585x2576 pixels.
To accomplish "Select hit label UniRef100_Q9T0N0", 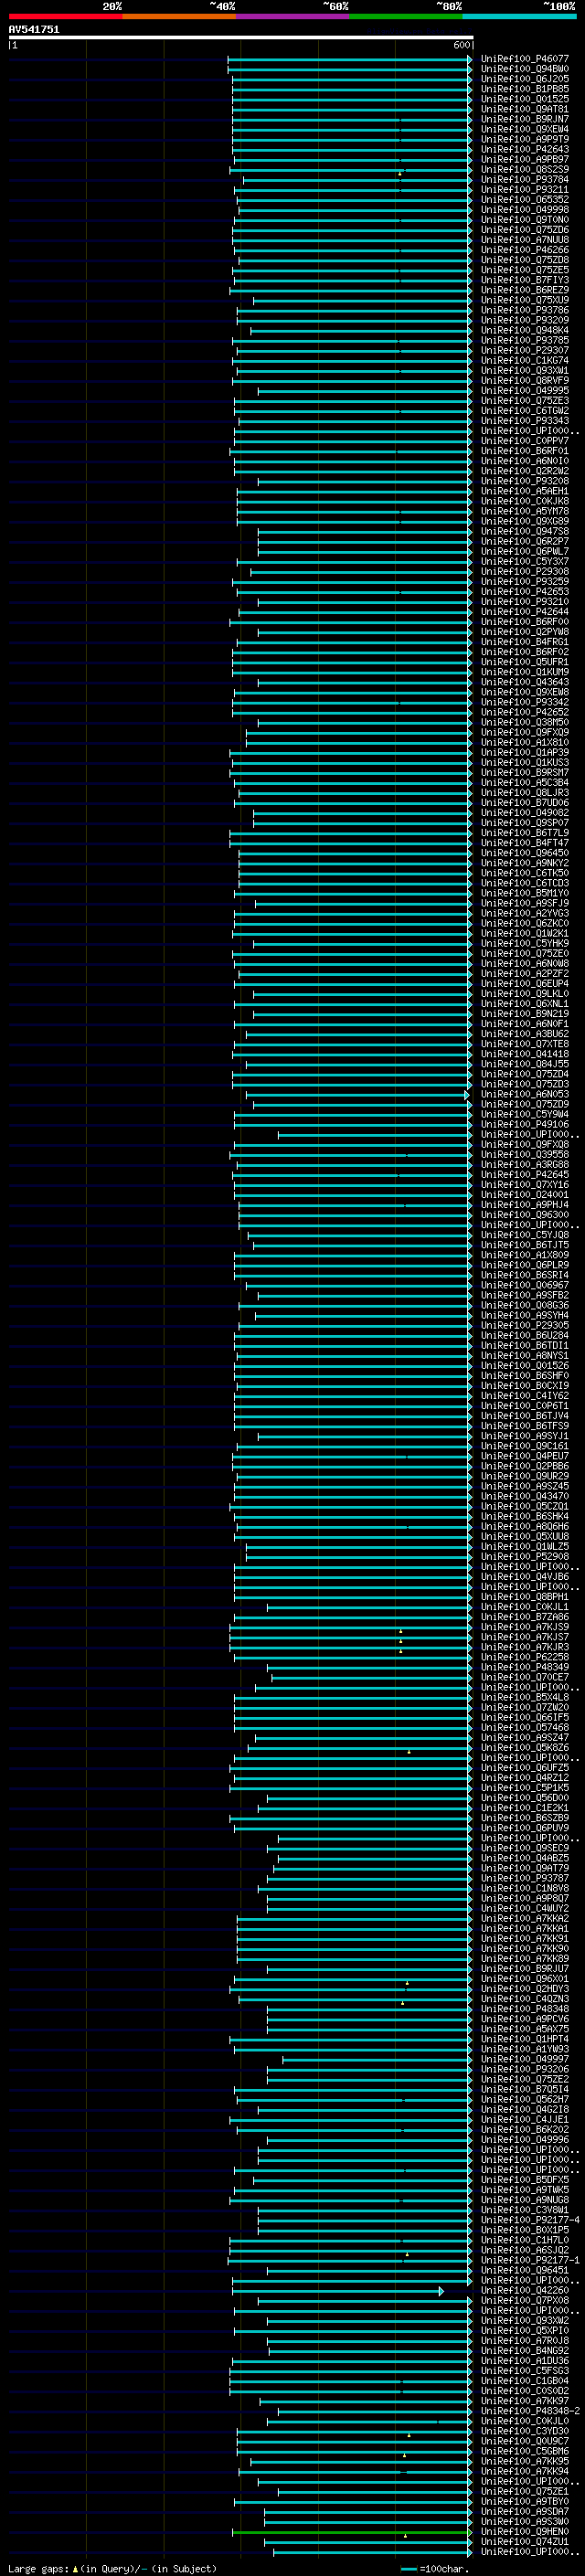I will [x=525, y=220].
